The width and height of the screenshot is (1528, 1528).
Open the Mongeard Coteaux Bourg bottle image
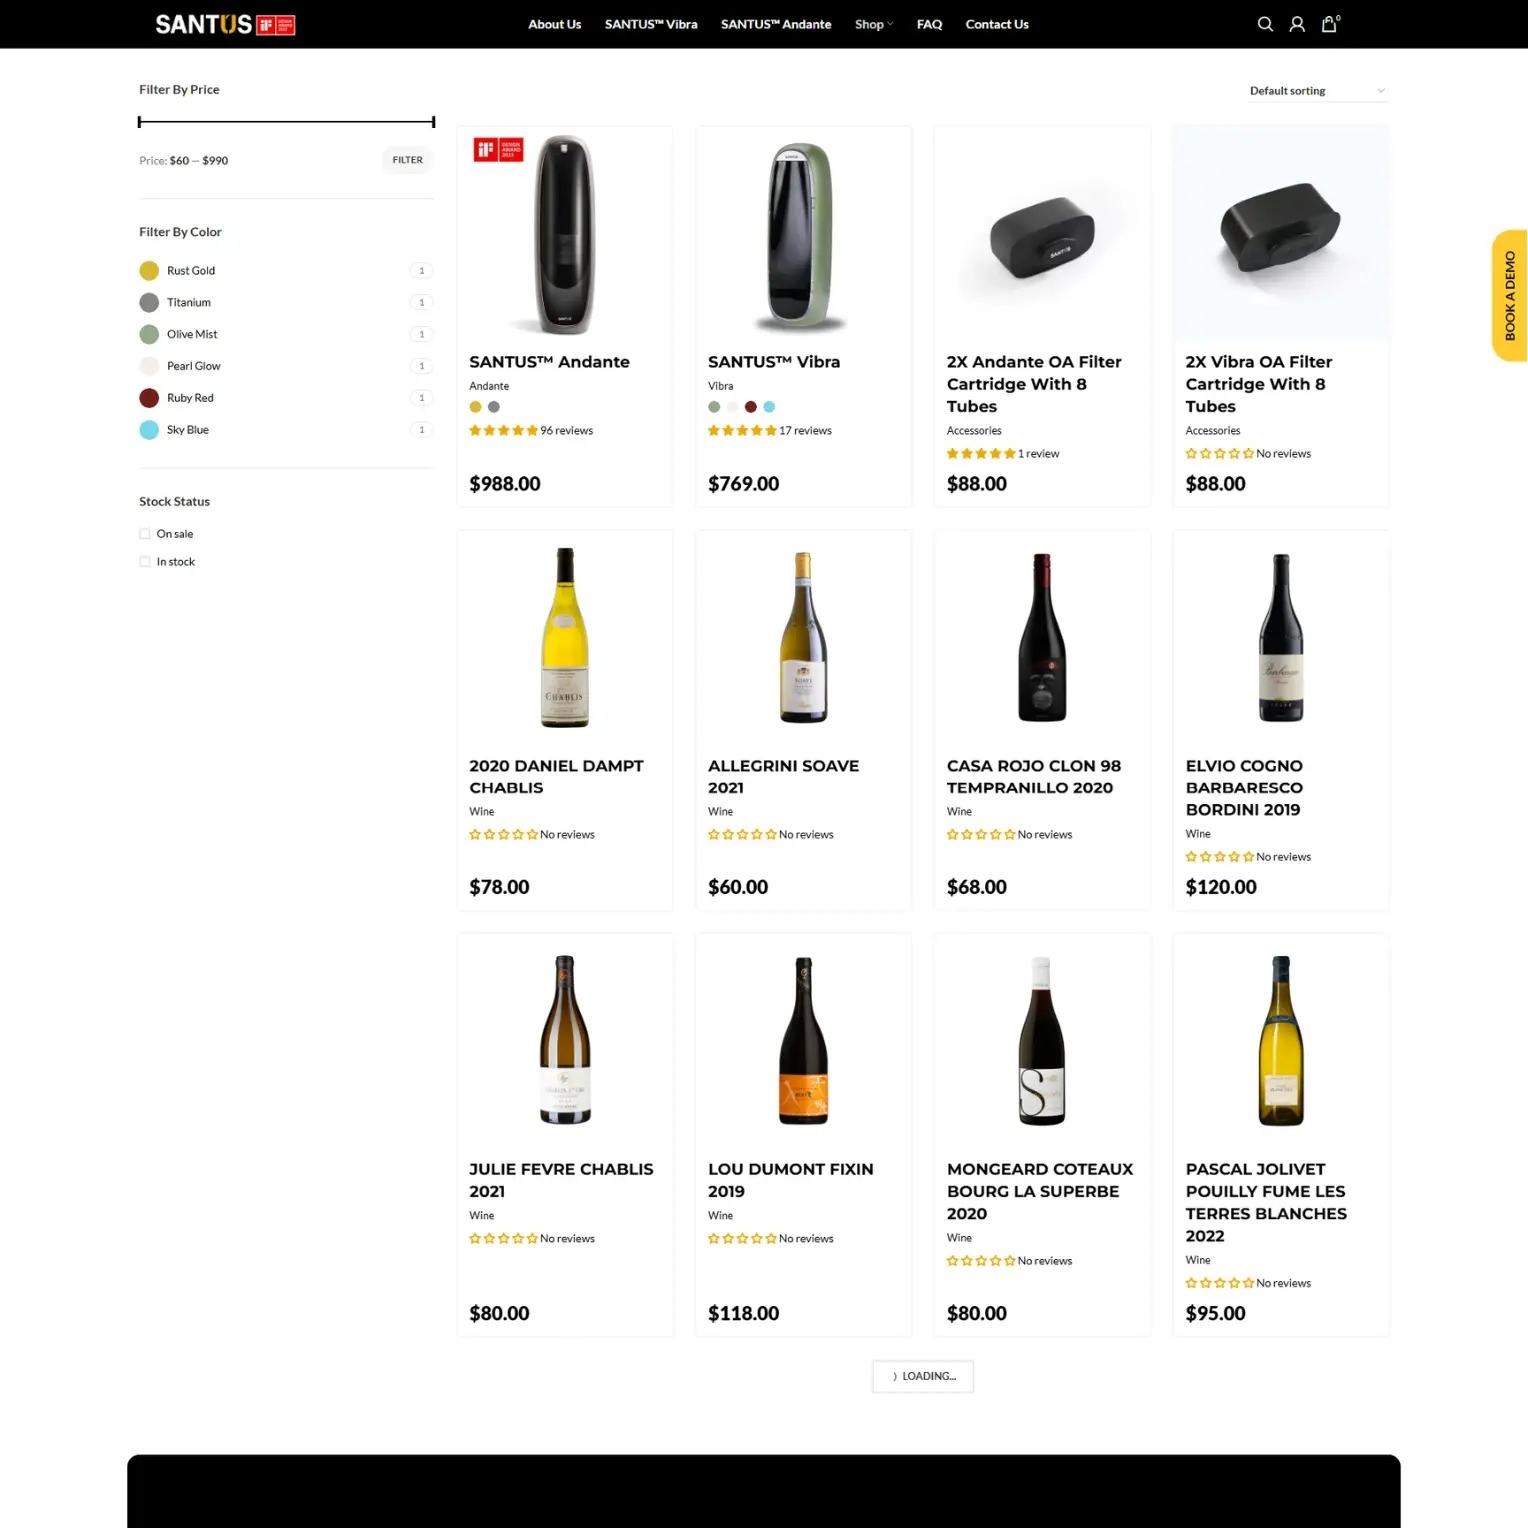(x=1042, y=1041)
